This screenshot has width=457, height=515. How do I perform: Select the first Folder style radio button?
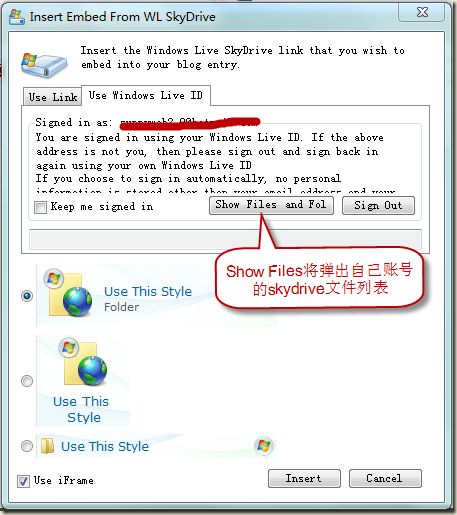(x=27, y=296)
